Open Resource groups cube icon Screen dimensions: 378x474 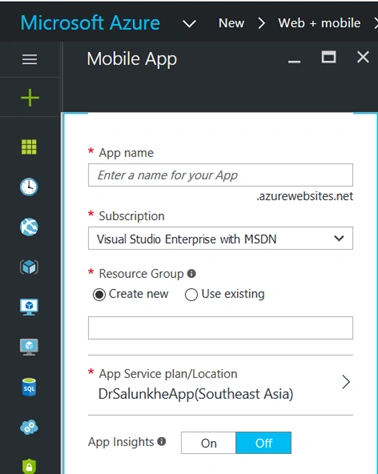[x=29, y=267]
